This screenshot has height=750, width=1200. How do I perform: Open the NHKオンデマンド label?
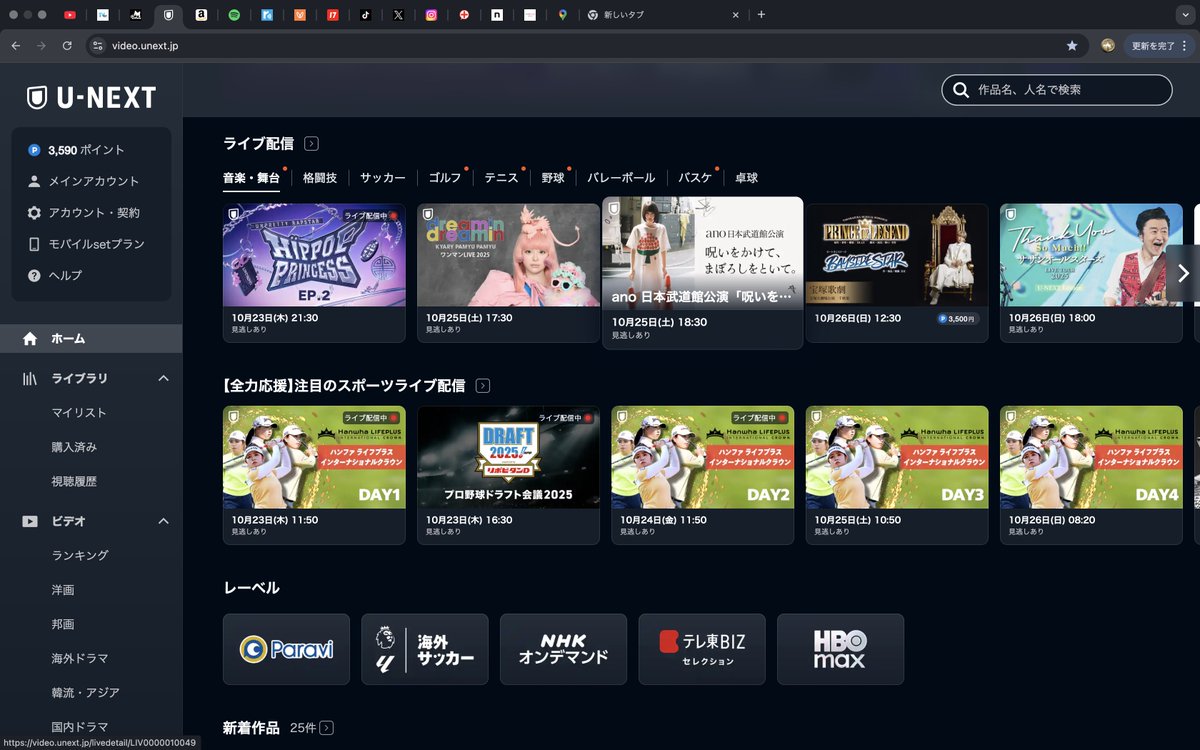(563, 649)
